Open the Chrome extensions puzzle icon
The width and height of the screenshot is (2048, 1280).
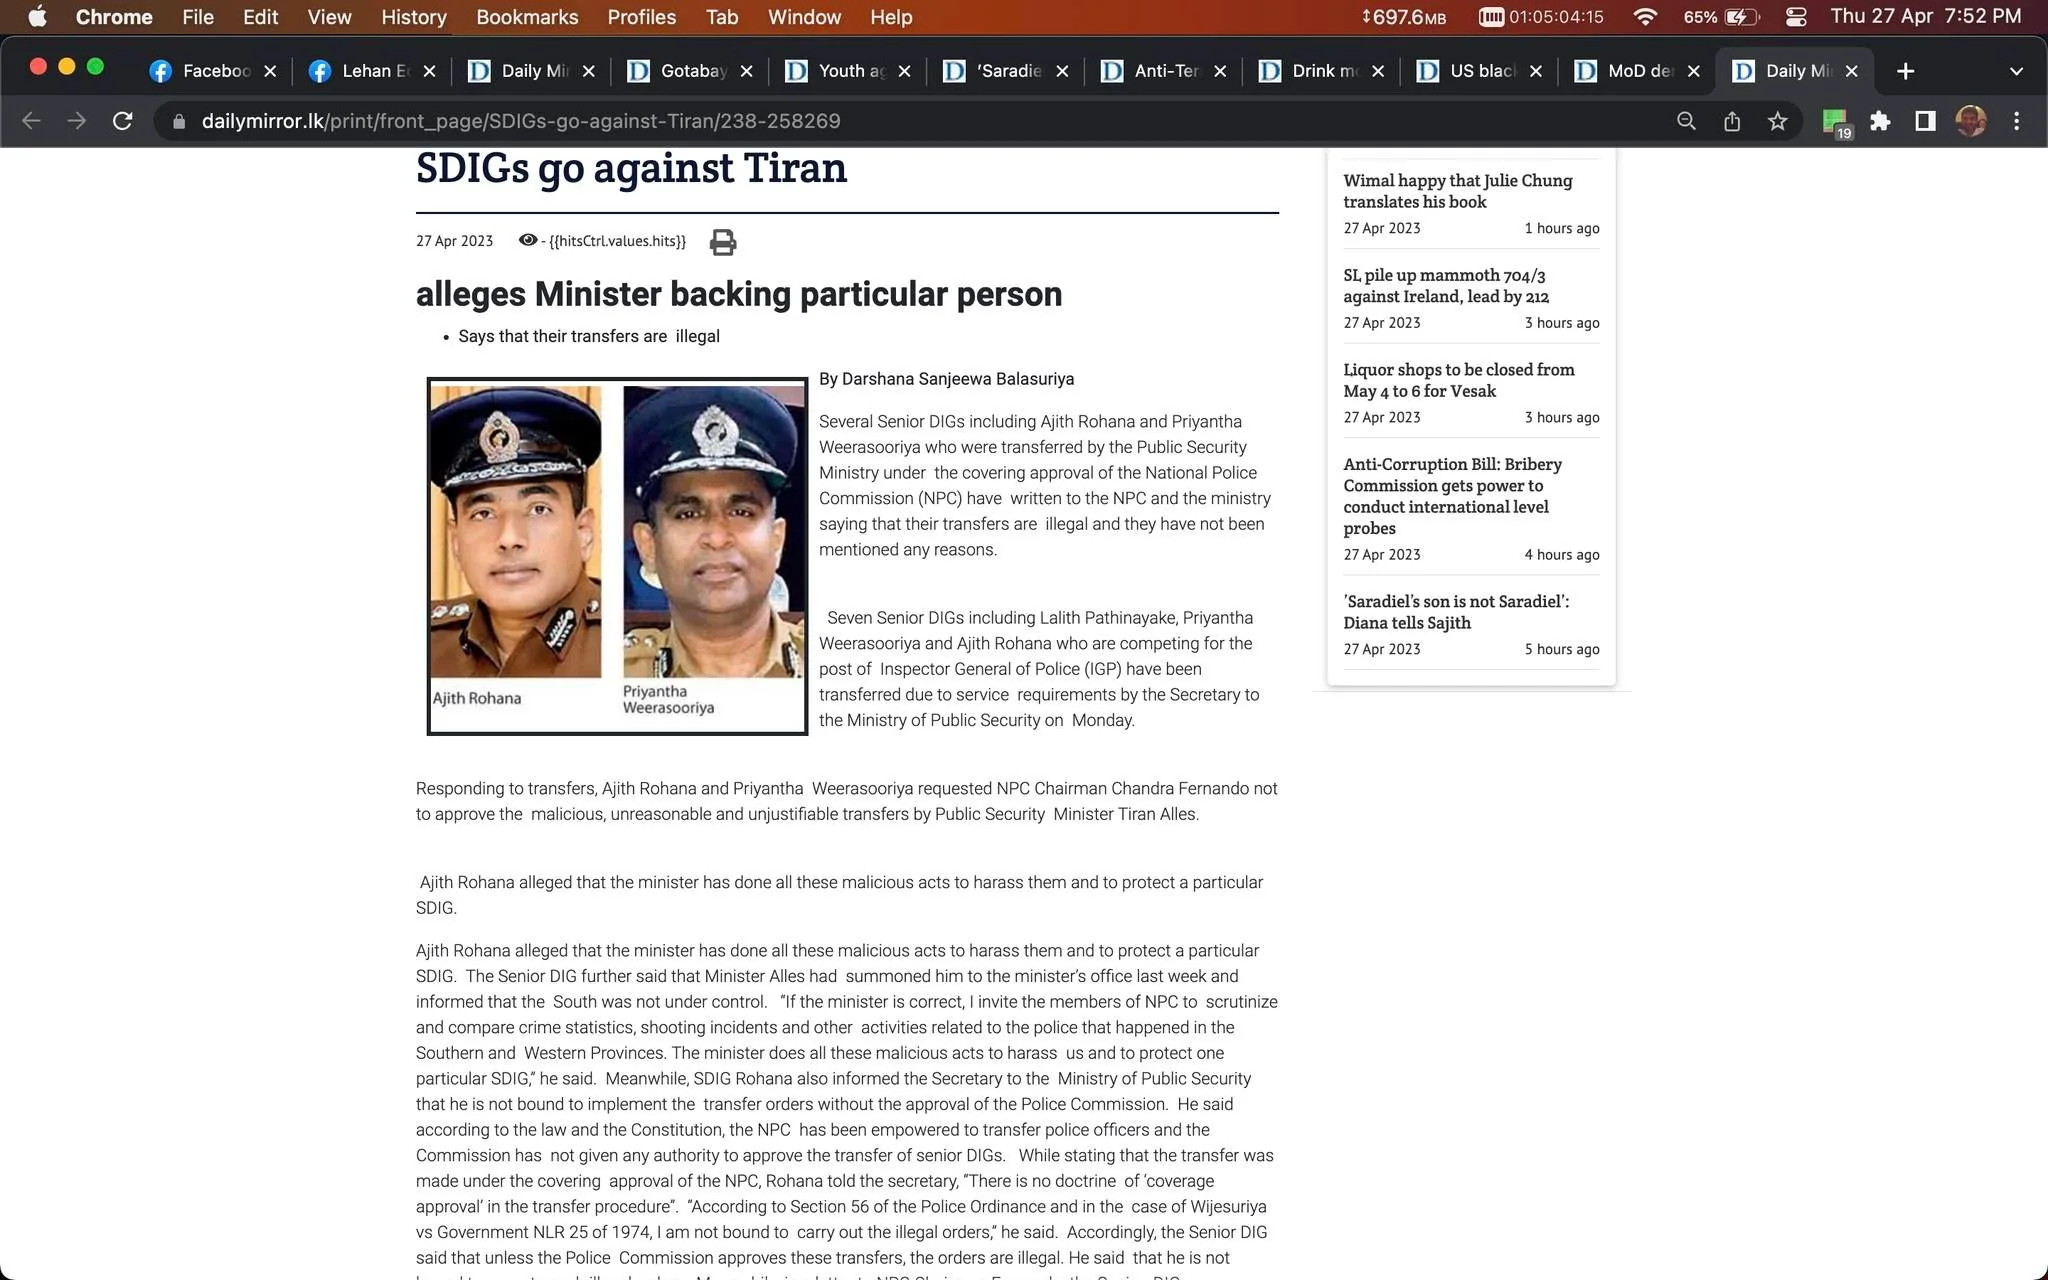tap(1880, 121)
